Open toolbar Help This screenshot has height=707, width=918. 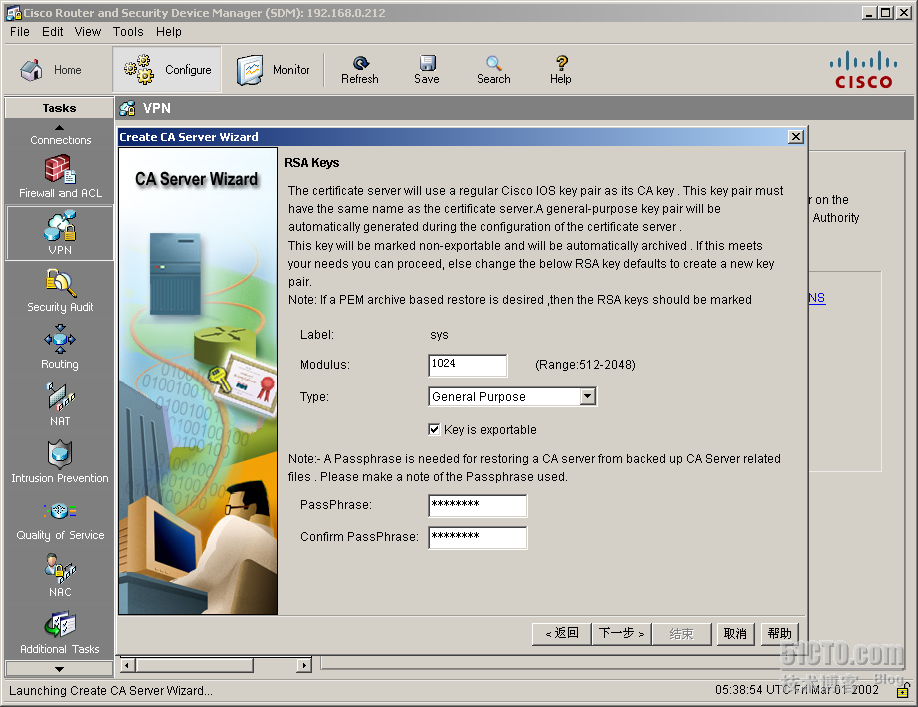(x=561, y=70)
